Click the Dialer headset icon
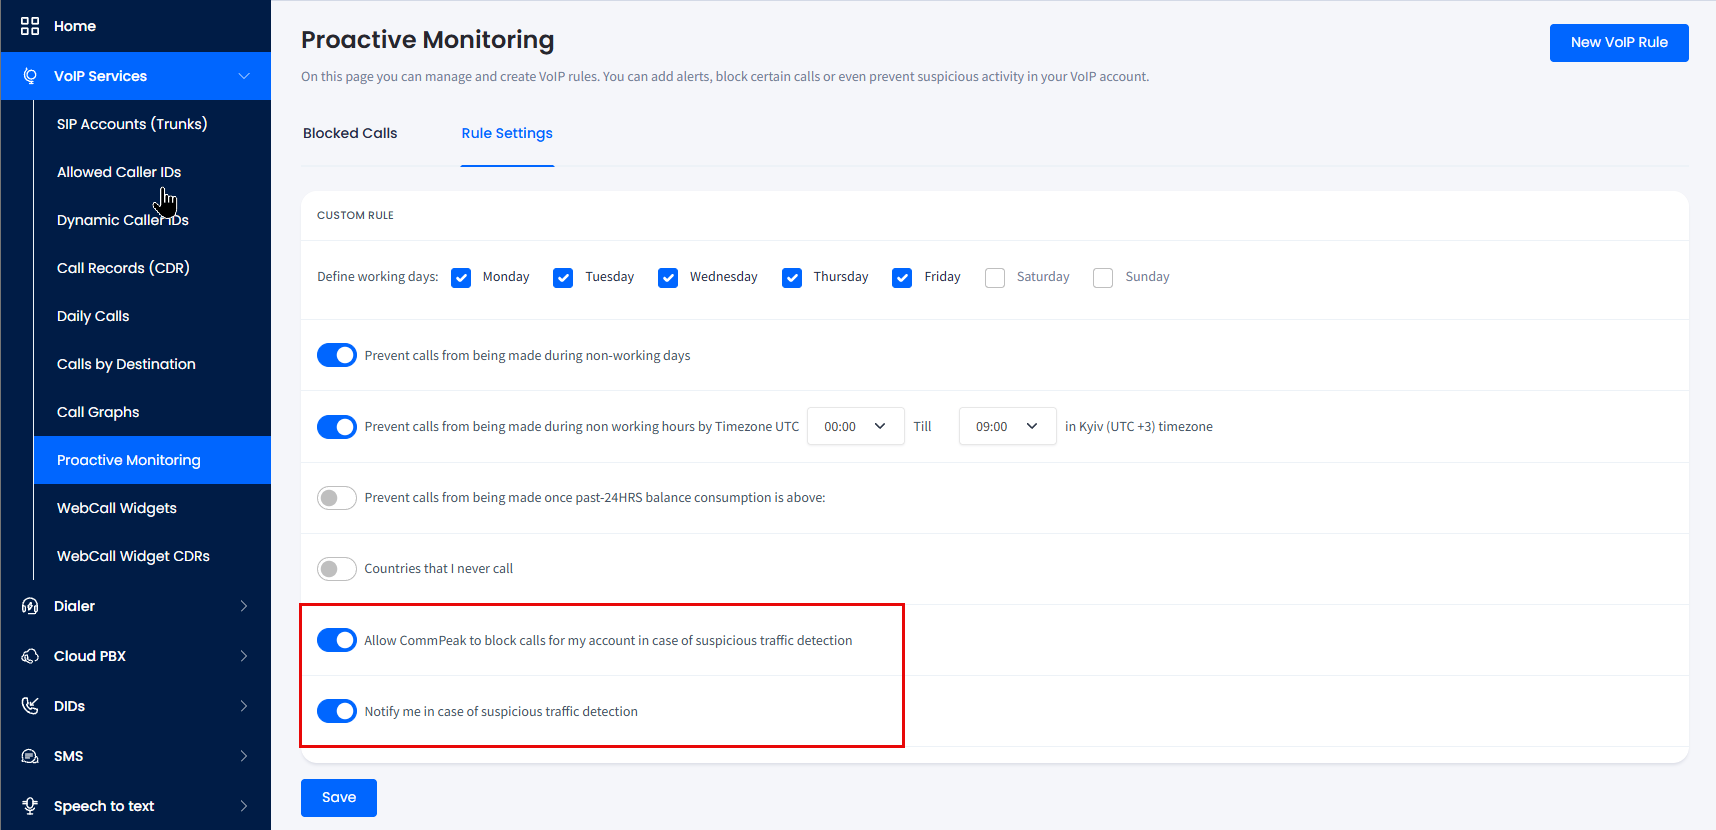This screenshot has width=1716, height=830. pos(30,606)
